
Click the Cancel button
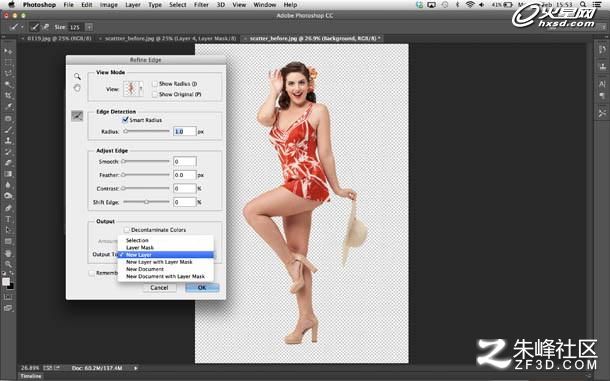160,288
